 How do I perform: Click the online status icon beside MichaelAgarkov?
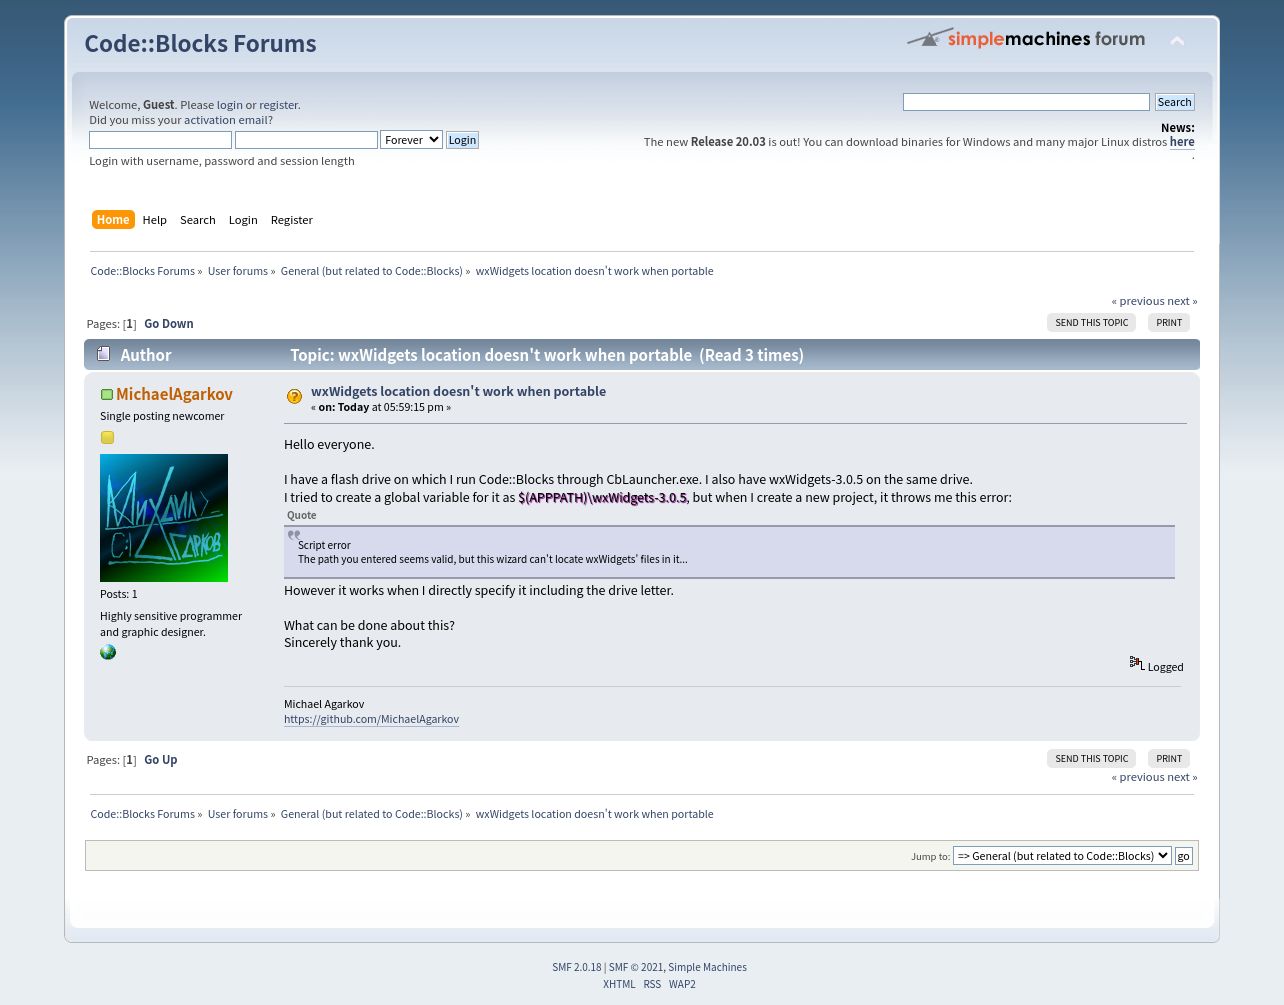(x=107, y=395)
